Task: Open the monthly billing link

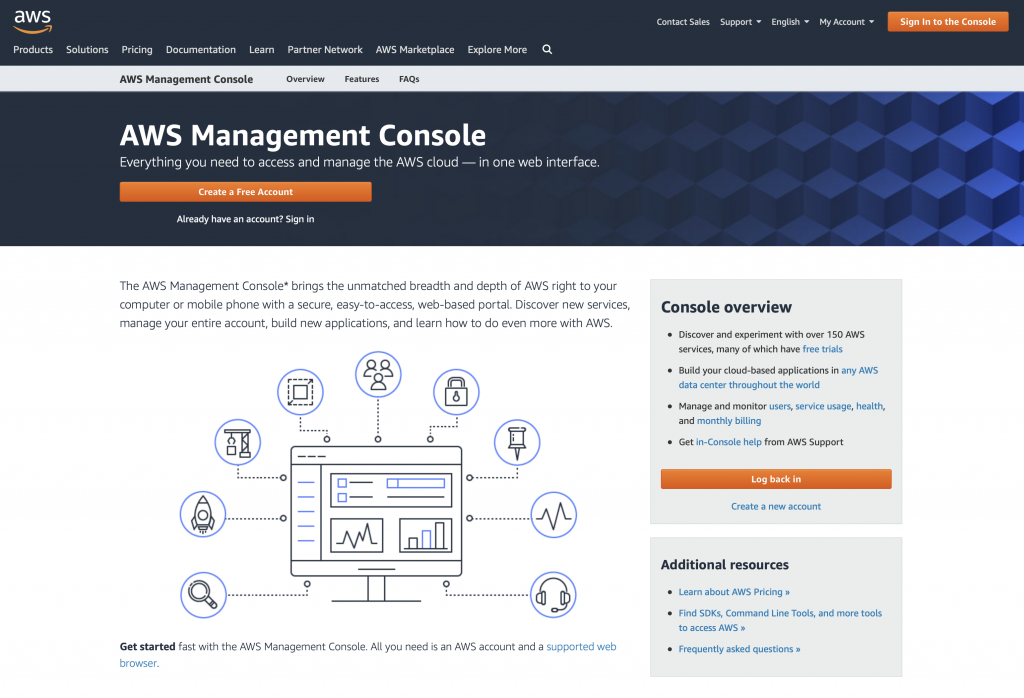Action: 729,421
